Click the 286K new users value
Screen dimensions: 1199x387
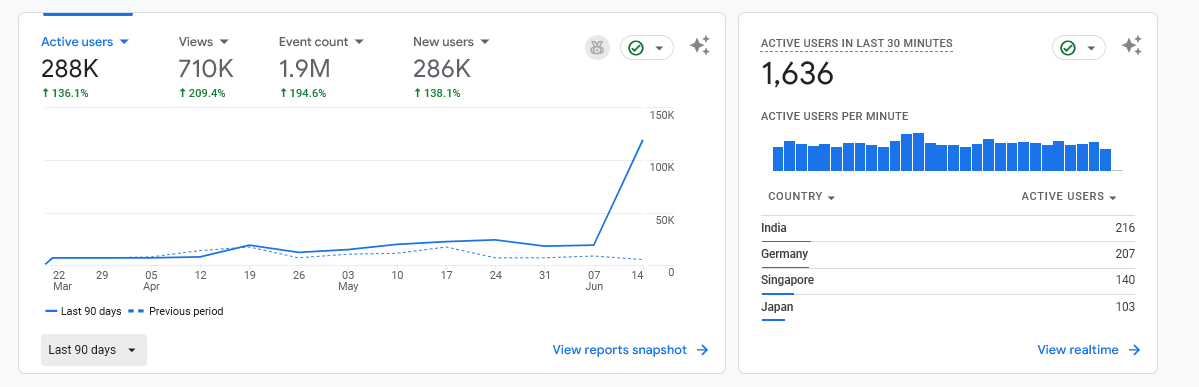point(442,70)
